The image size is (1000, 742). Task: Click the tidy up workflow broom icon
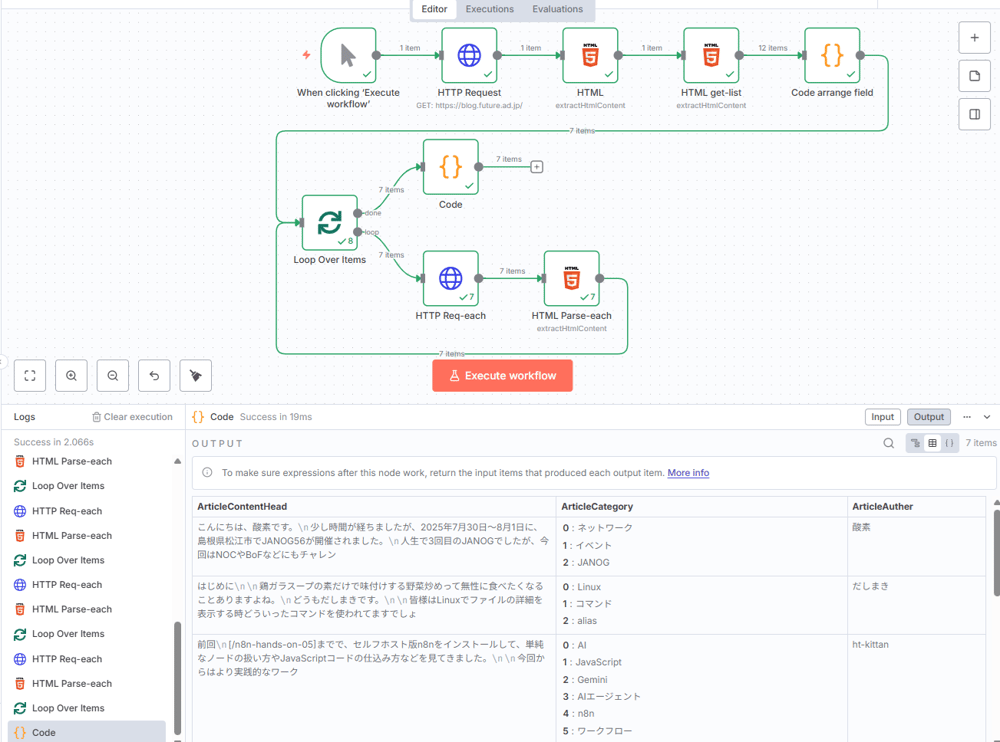pyautogui.click(x=196, y=376)
